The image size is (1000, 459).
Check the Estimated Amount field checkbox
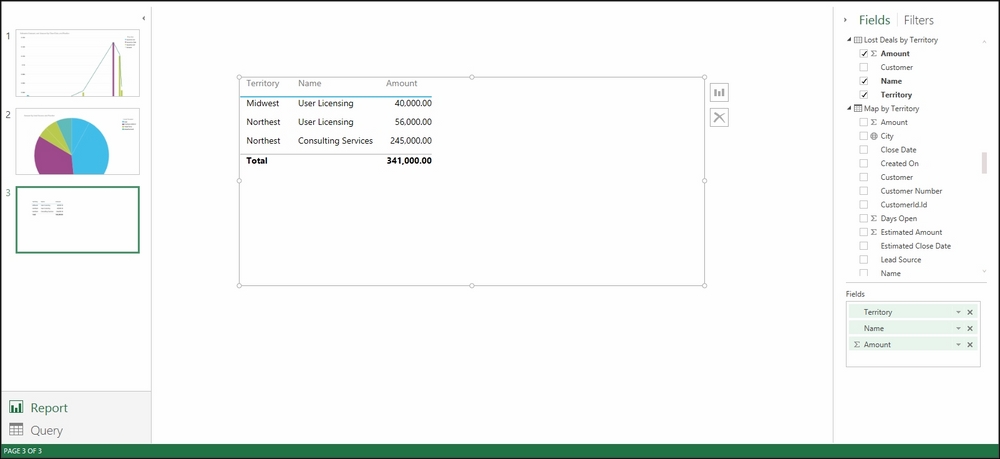tap(864, 232)
